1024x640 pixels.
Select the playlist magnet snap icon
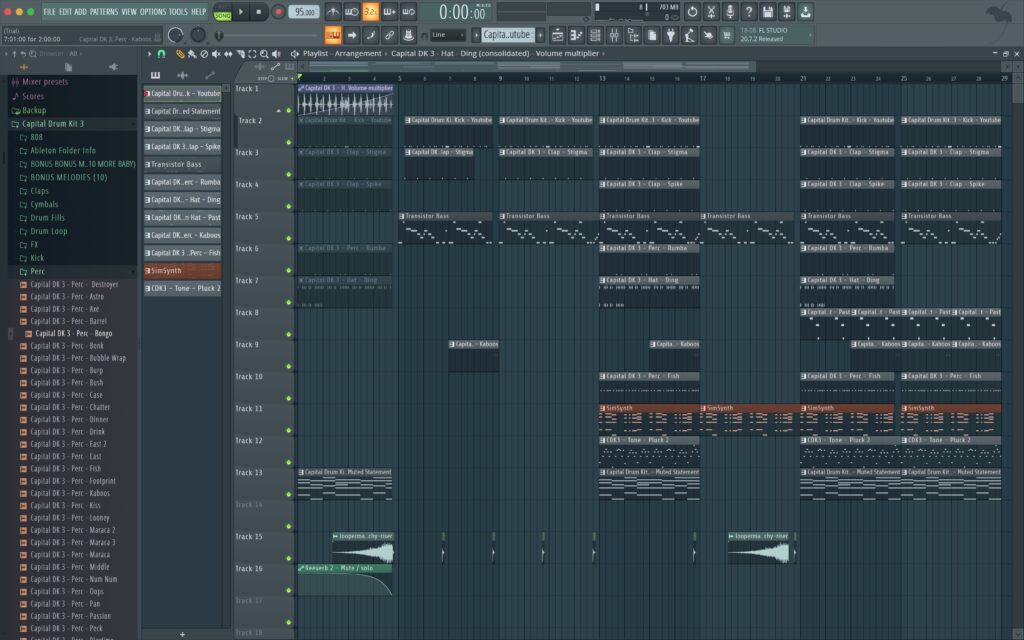pyautogui.click(x=161, y=54)
